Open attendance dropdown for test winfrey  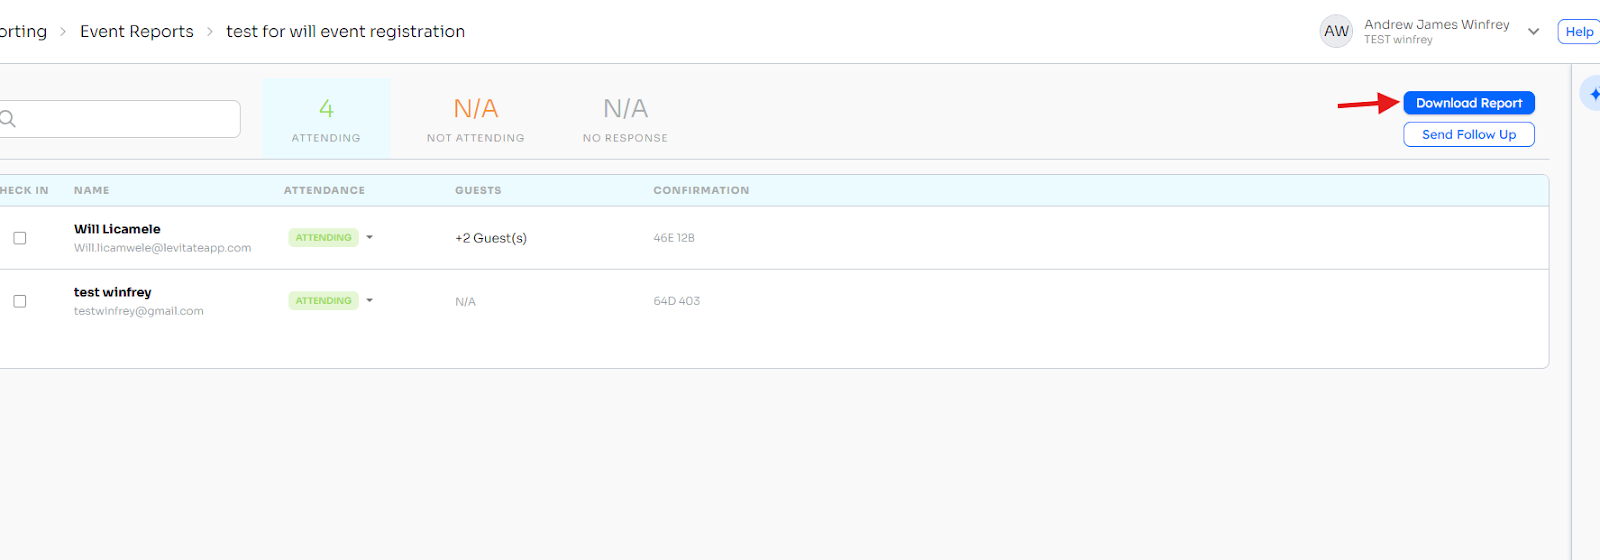click(369, 301)
